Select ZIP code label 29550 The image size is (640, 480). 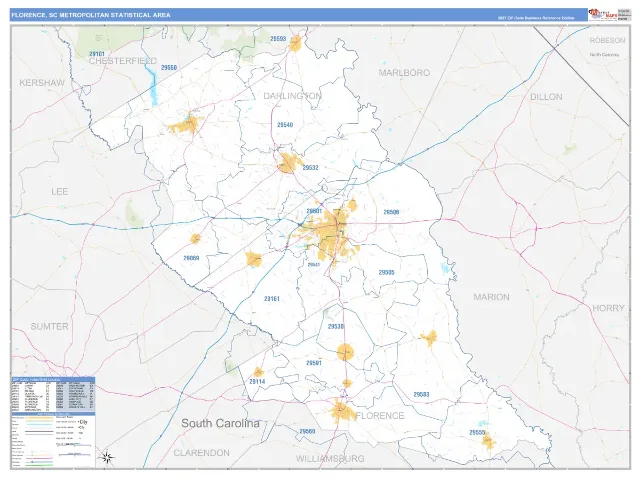tap(169, 67)
